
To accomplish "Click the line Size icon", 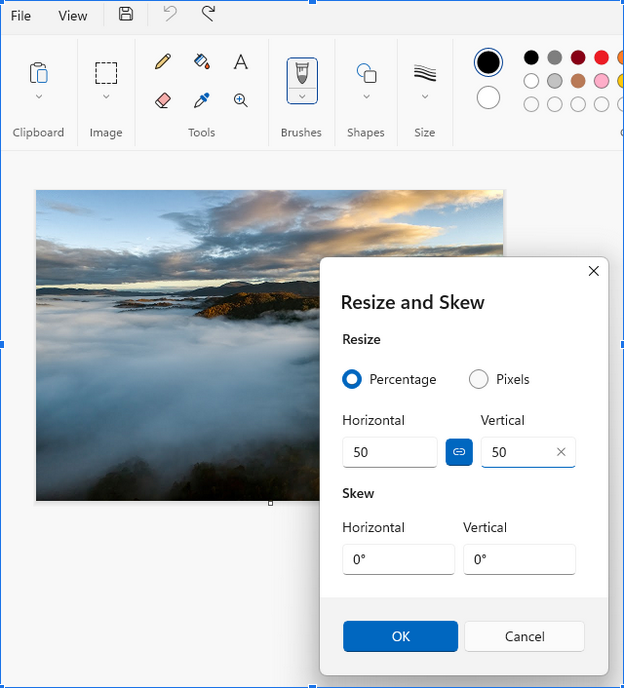I will click(425, 73).
